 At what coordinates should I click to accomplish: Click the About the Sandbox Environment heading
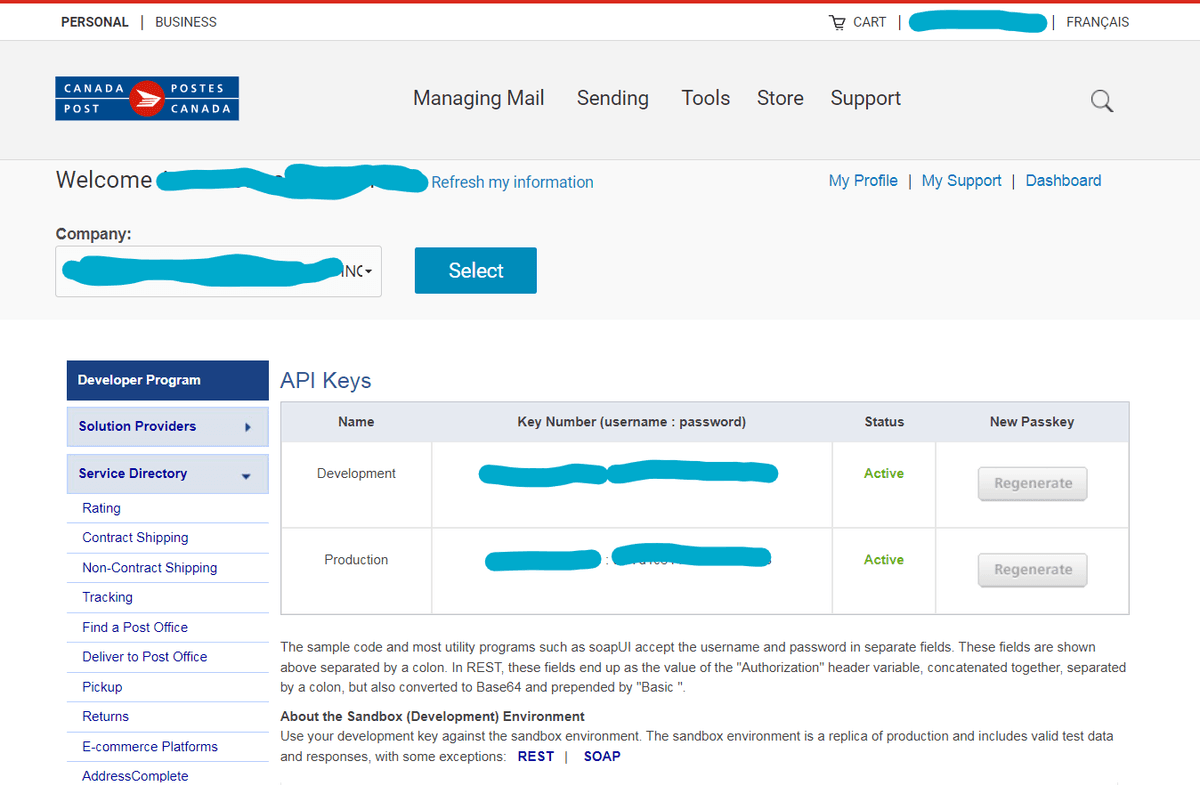[433, 717]
